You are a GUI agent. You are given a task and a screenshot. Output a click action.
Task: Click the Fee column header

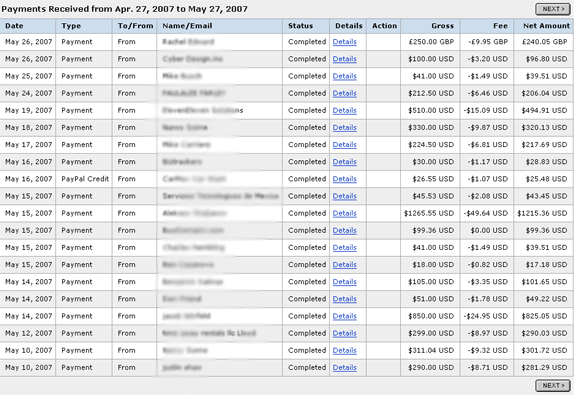(x=487, y=26)
